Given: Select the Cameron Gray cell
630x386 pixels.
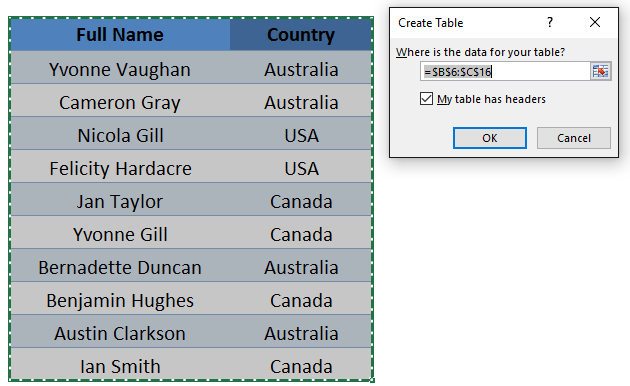Looking at the screenshot, I should (x=120, y=101).
